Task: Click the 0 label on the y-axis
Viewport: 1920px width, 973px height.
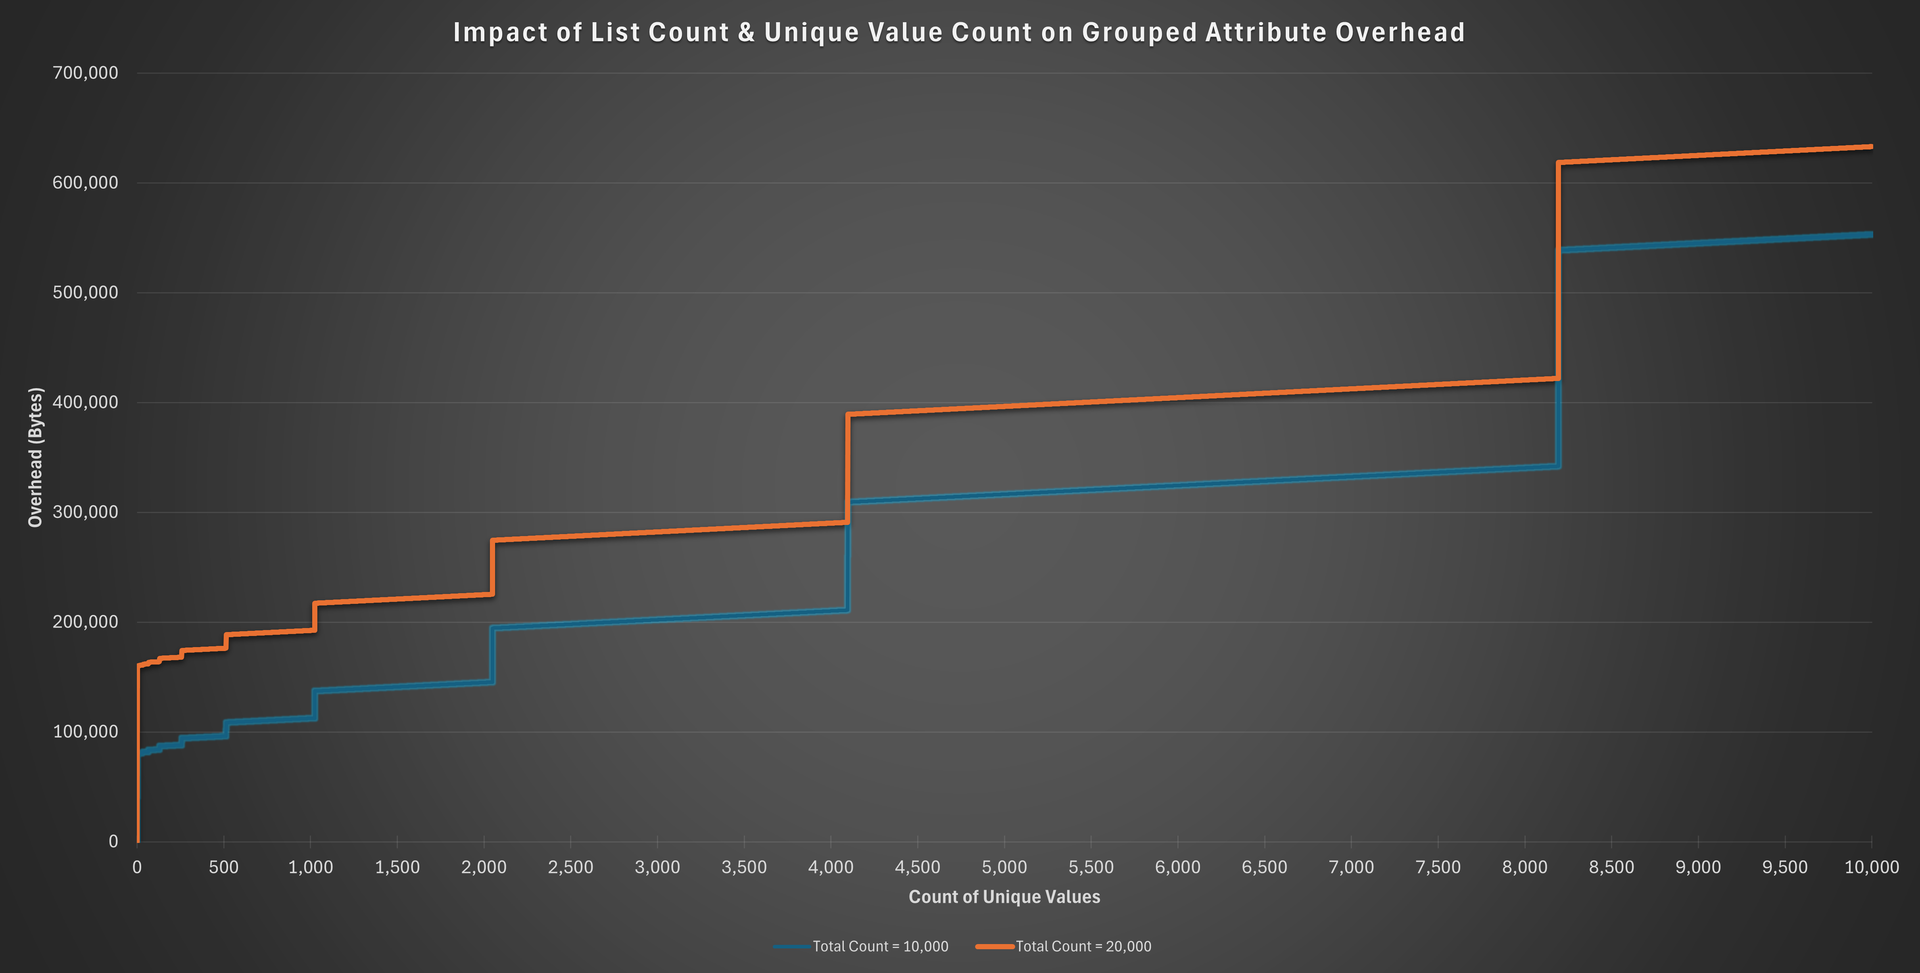Action: pos(113,842)
